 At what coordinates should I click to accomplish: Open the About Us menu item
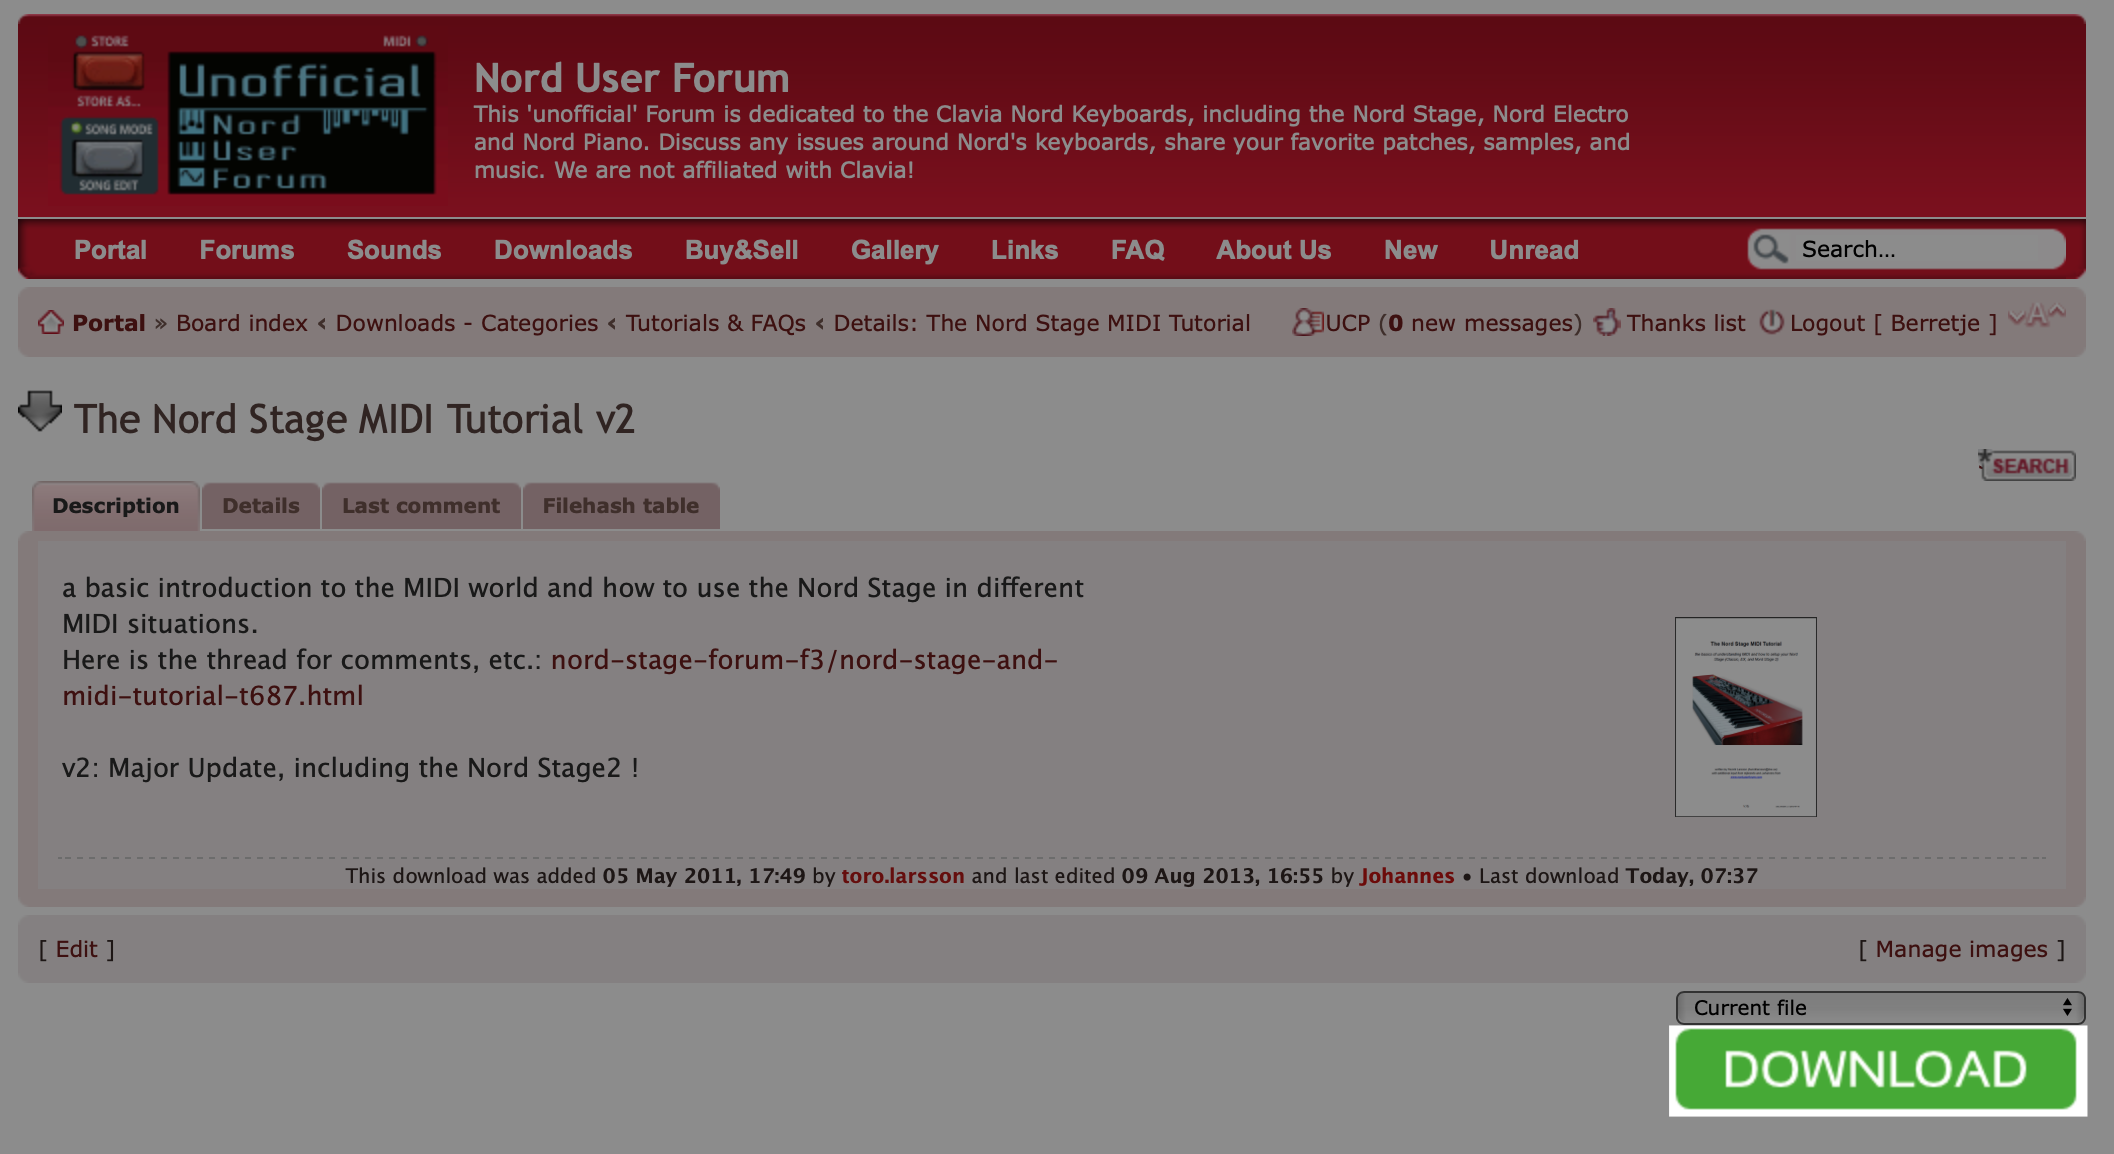[x=1273, y=250]
